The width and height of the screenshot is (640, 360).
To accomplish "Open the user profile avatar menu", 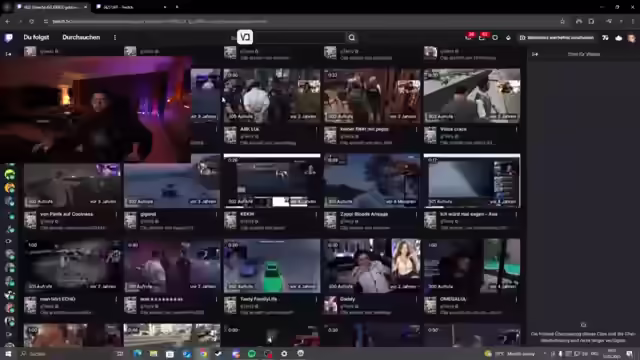I will 631,38.
